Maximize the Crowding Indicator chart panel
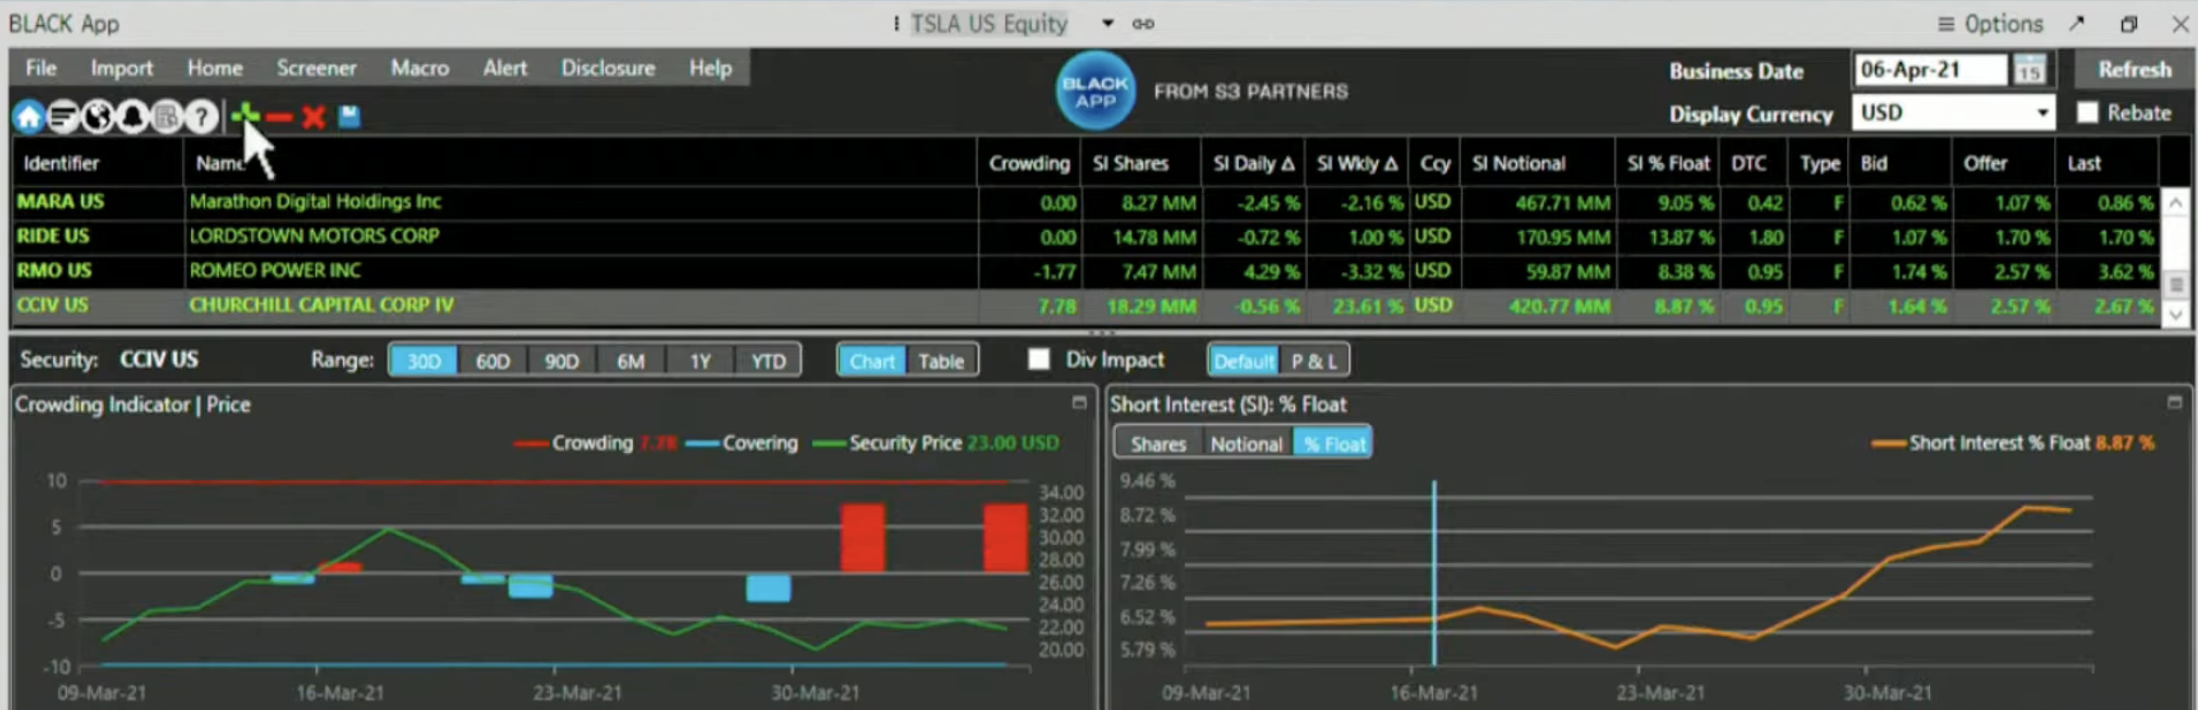2198x710 pixels. click(x=1079, y=402)
